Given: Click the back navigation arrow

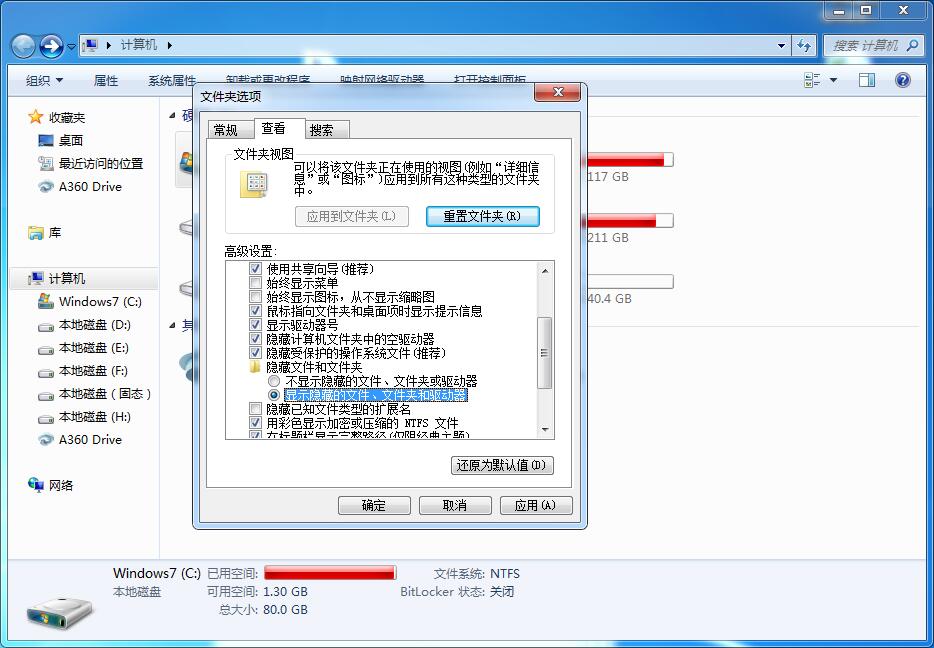Looking at the screenshot, I should (x=22, y=45).
